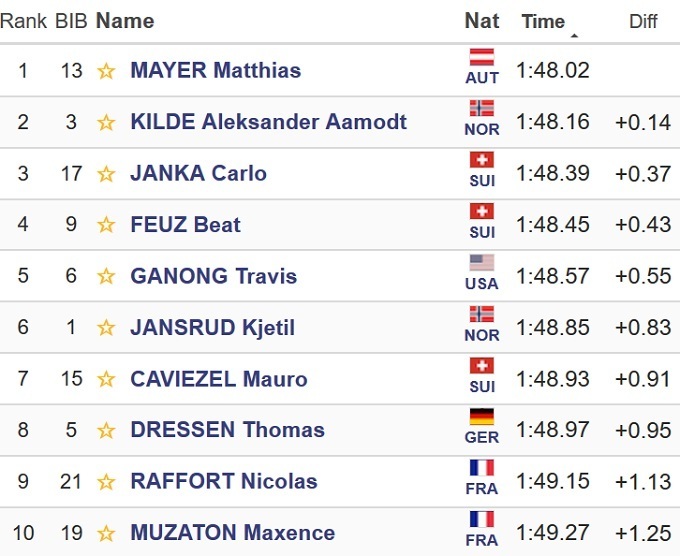Open DRESSEN Thomas athlete profile
Viewport: 680px width, 556px height.
tap(227, 430)
